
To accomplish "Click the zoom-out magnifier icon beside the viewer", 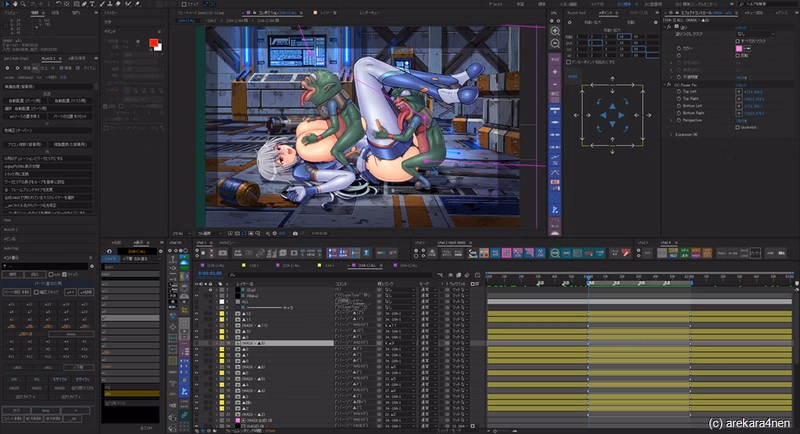I will pyautogui.click(x=555, y=45).
